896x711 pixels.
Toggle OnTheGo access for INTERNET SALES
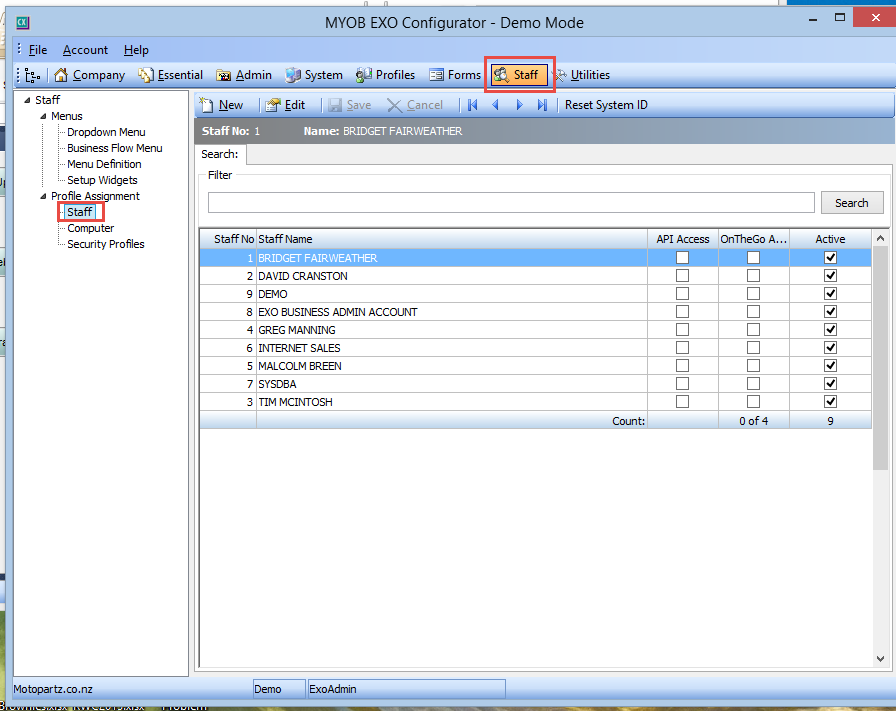[754, 348]
